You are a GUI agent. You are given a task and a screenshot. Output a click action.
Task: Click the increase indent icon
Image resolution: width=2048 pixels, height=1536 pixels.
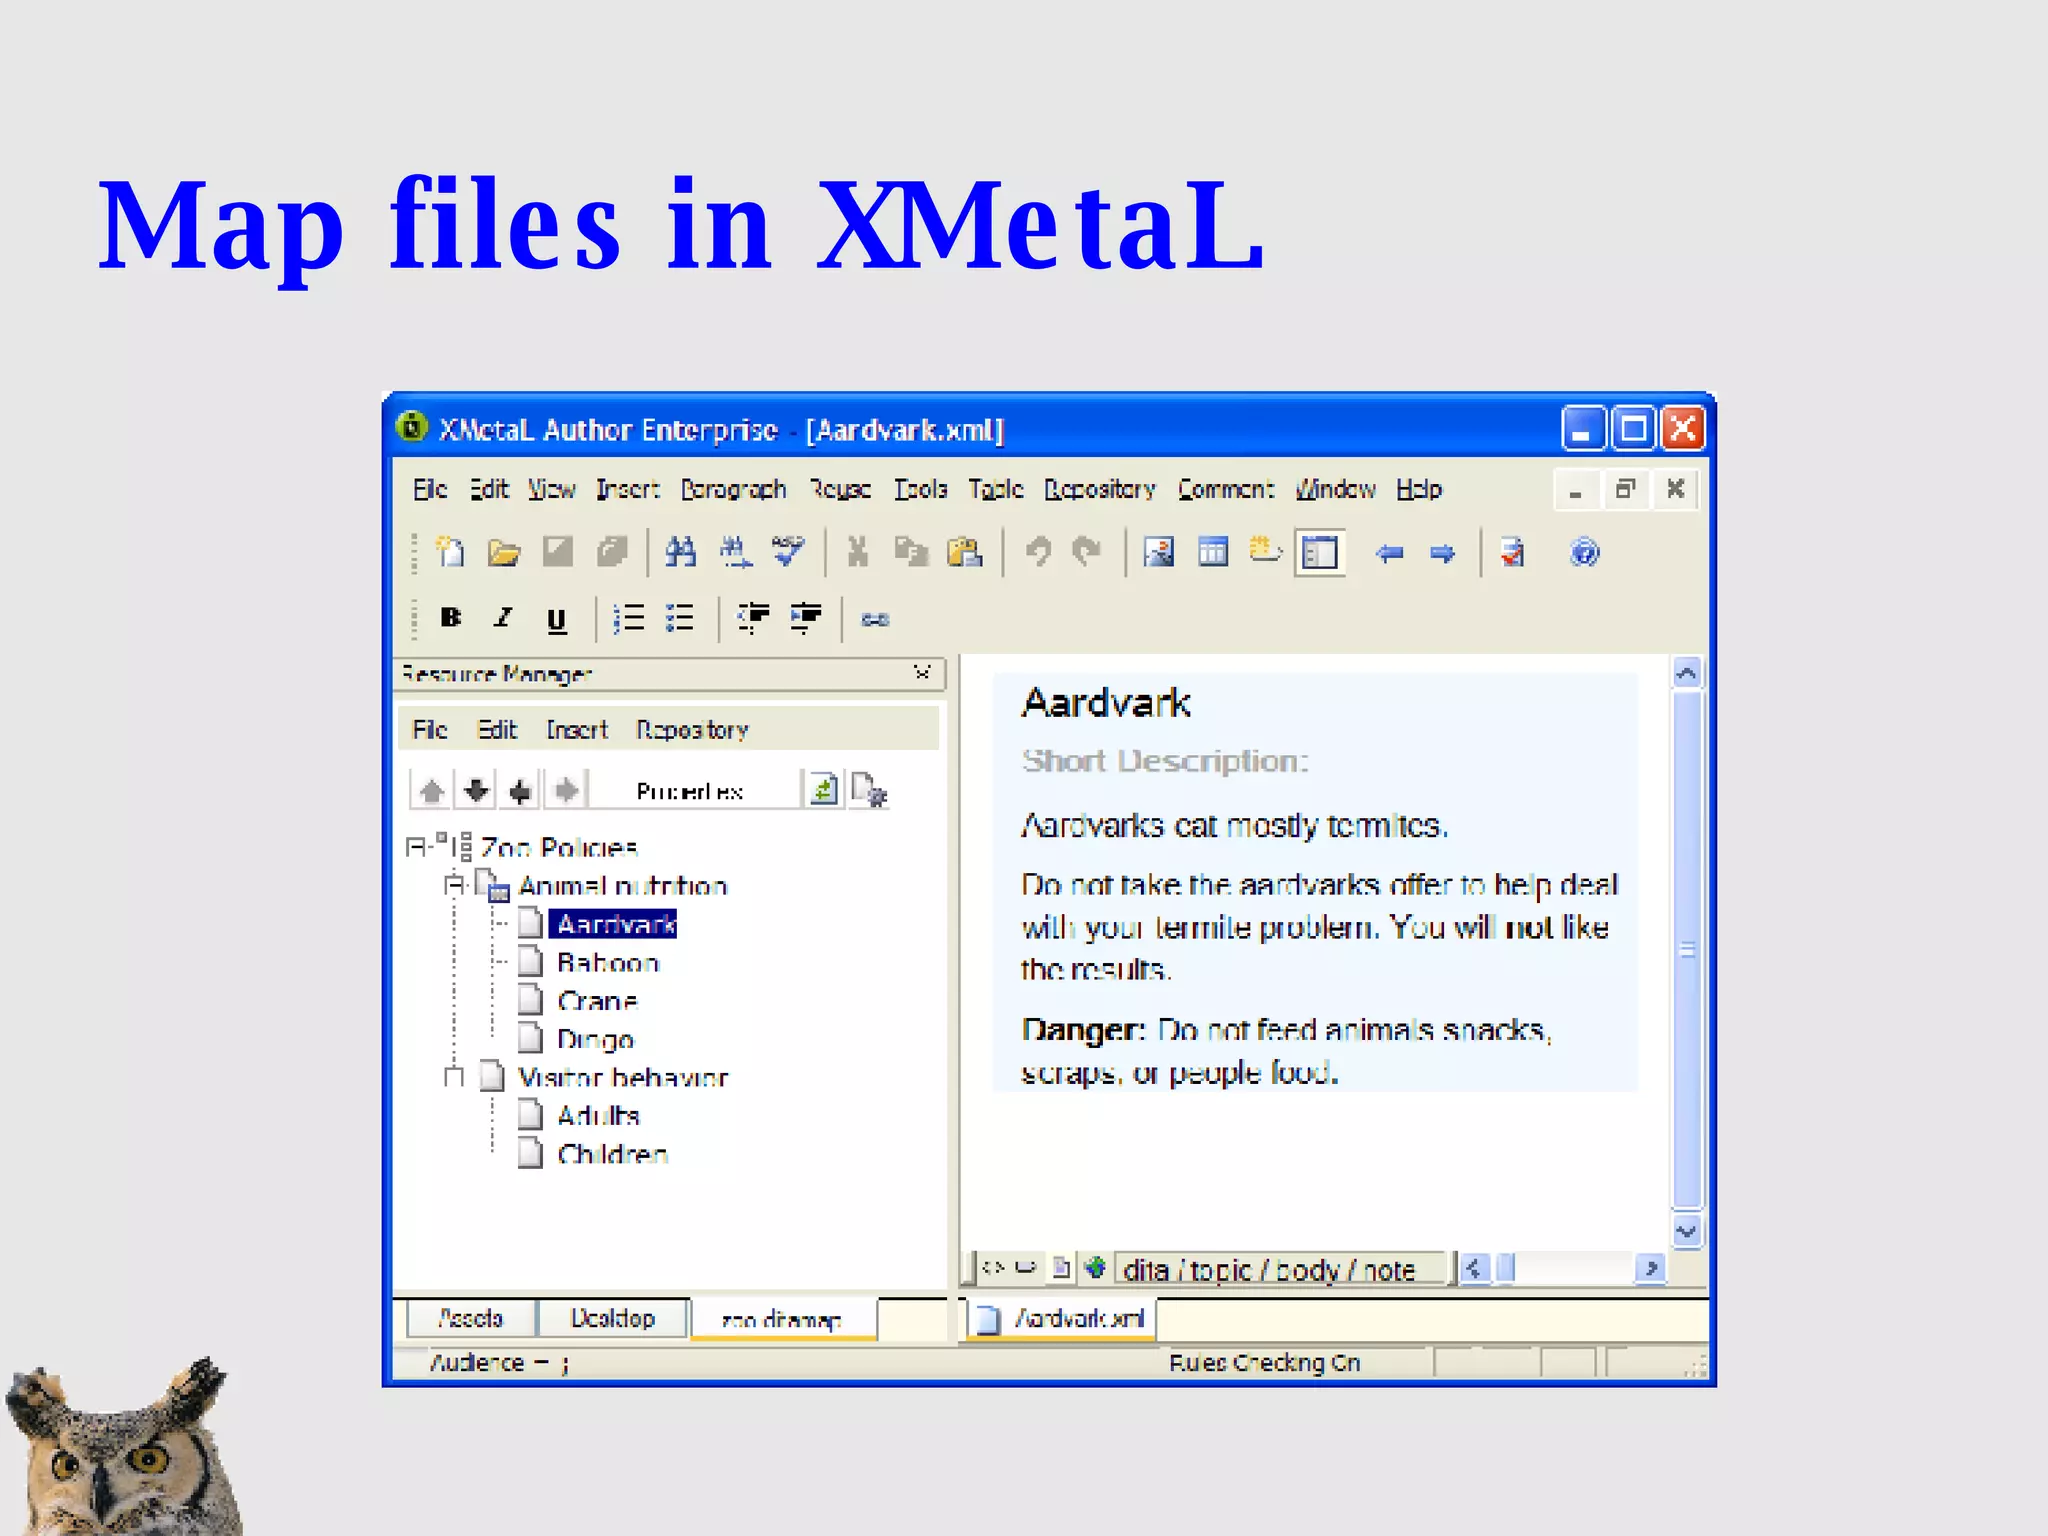[x=806, y=618]
